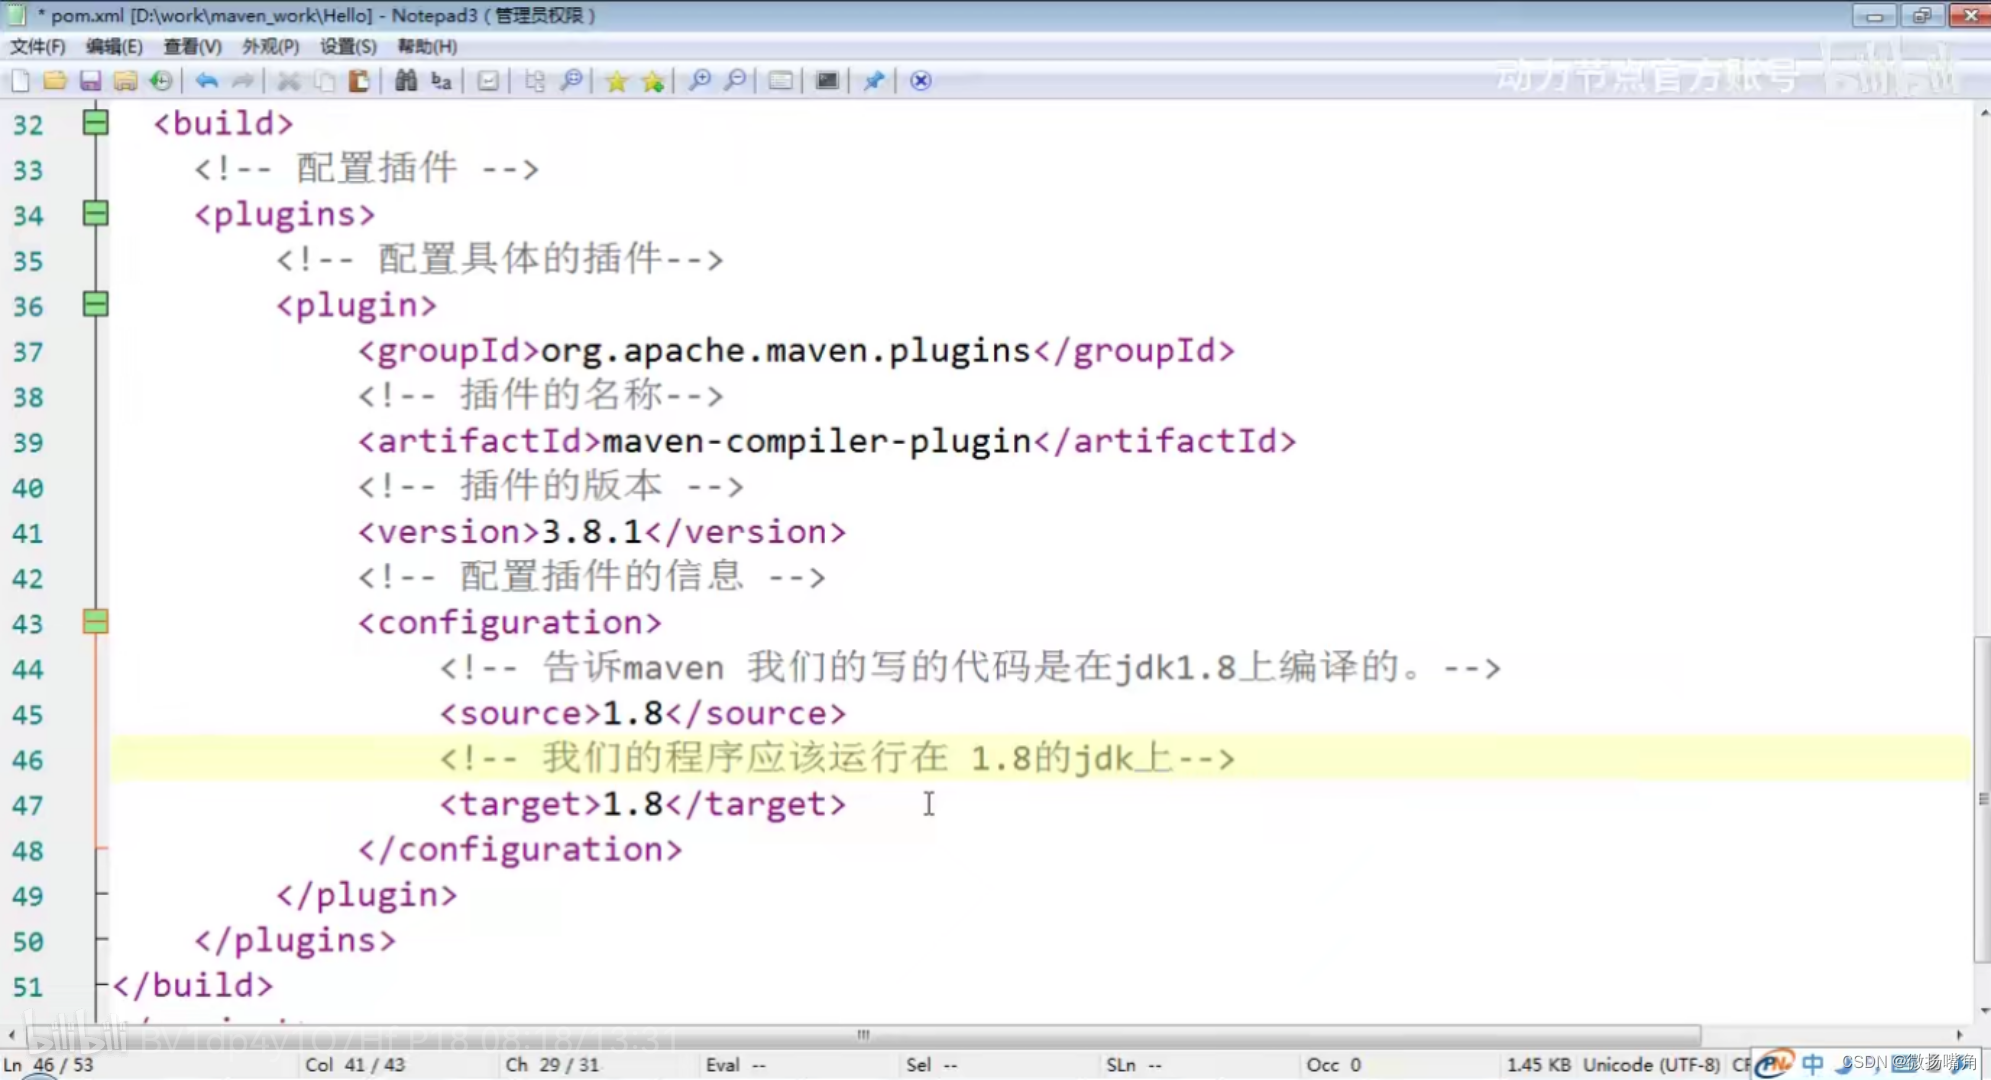Image resolution: width=1991 pixels, height=1080 pixels.
Task: Click the toggle folds toolbar icon
Action: (535, 81)
